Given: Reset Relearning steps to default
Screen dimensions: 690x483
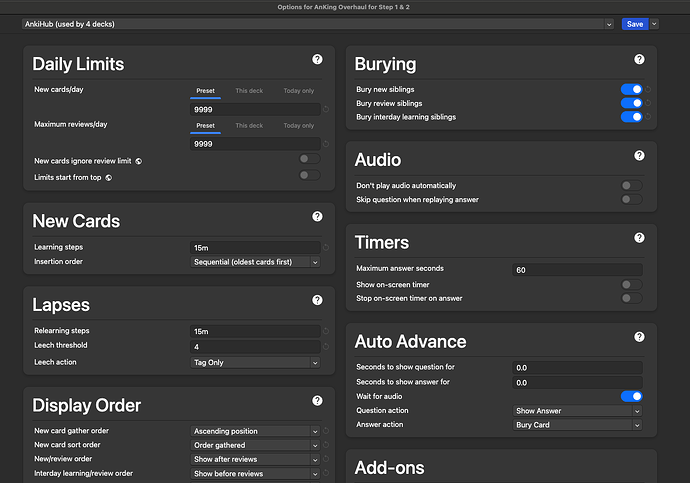Looking at the screenshot, I should click(x=326, y=331).
